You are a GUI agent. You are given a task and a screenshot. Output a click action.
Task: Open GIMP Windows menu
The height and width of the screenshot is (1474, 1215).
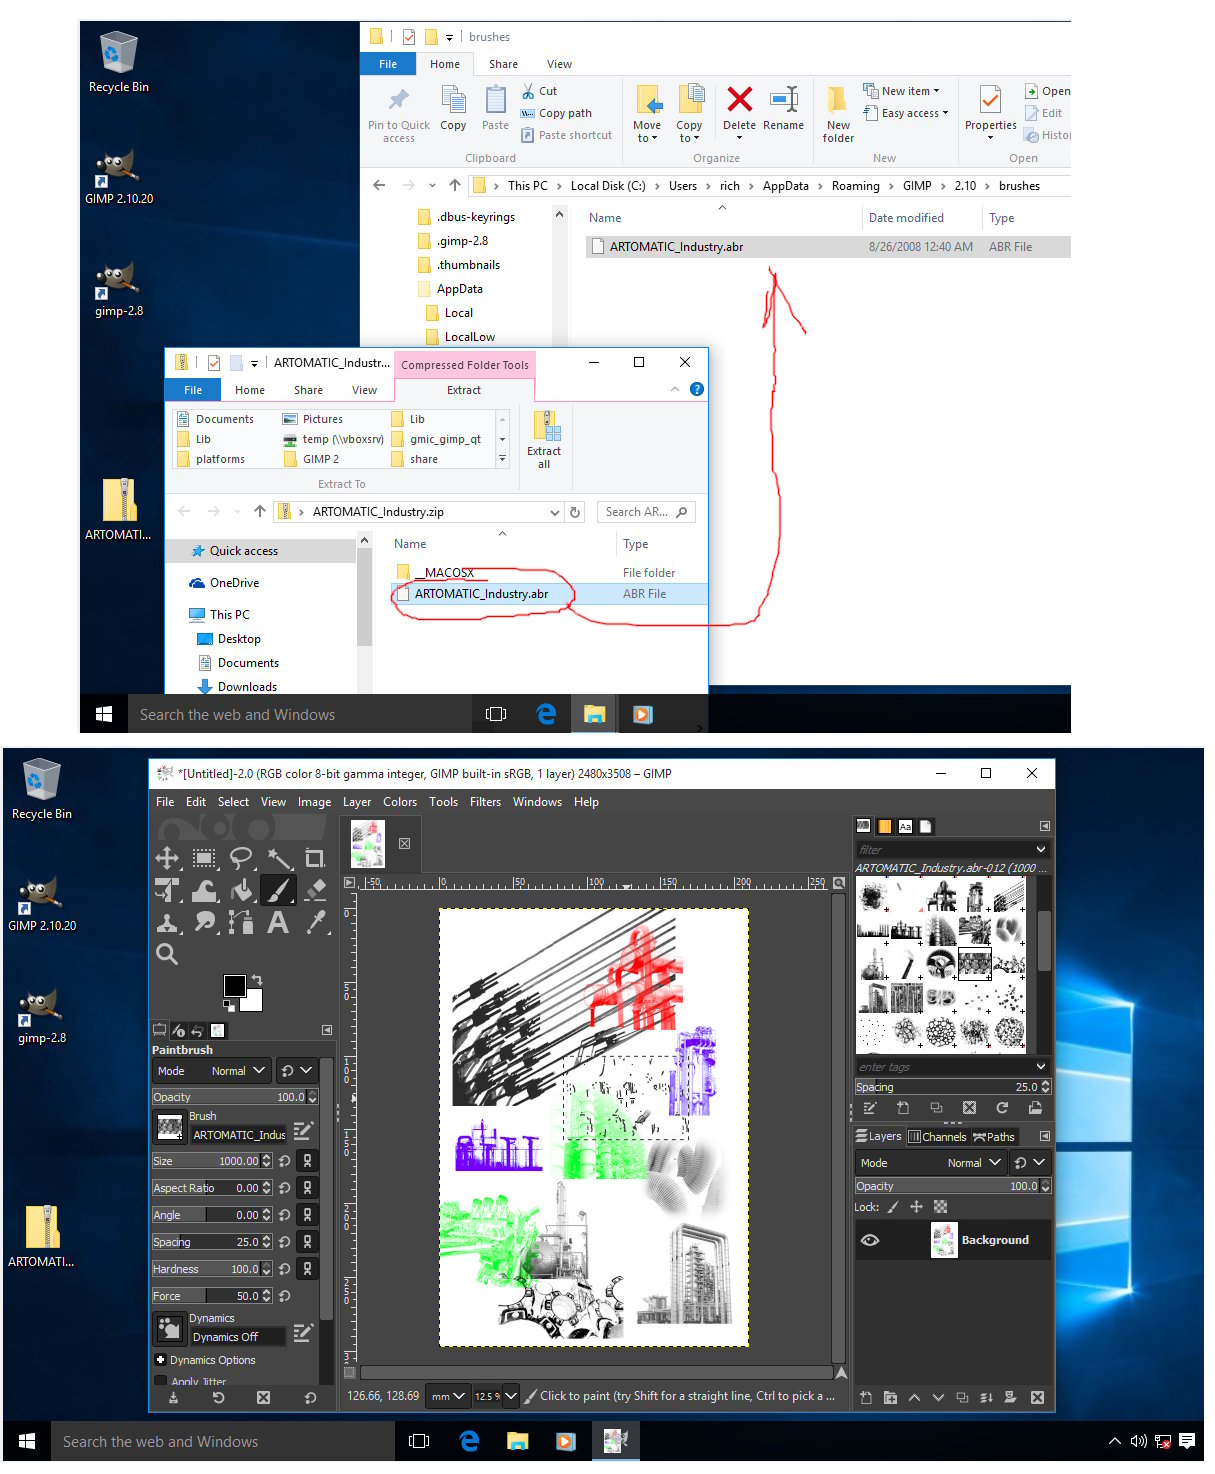(537, 802)
